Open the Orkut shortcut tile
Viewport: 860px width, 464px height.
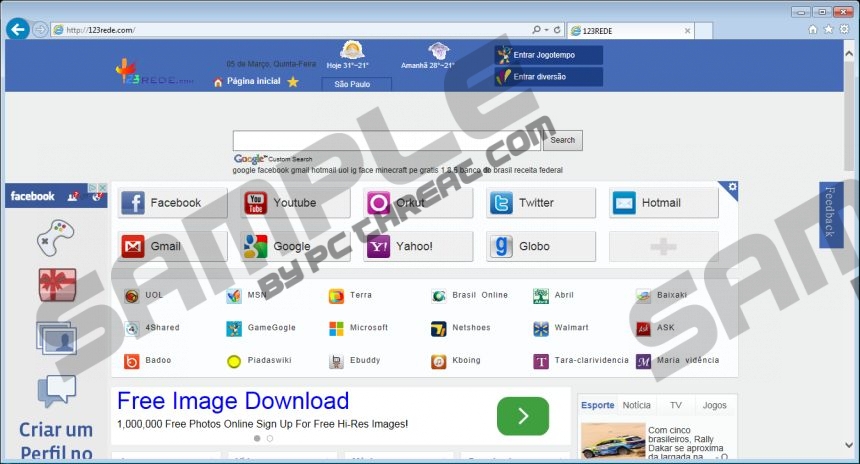[418, 203]
